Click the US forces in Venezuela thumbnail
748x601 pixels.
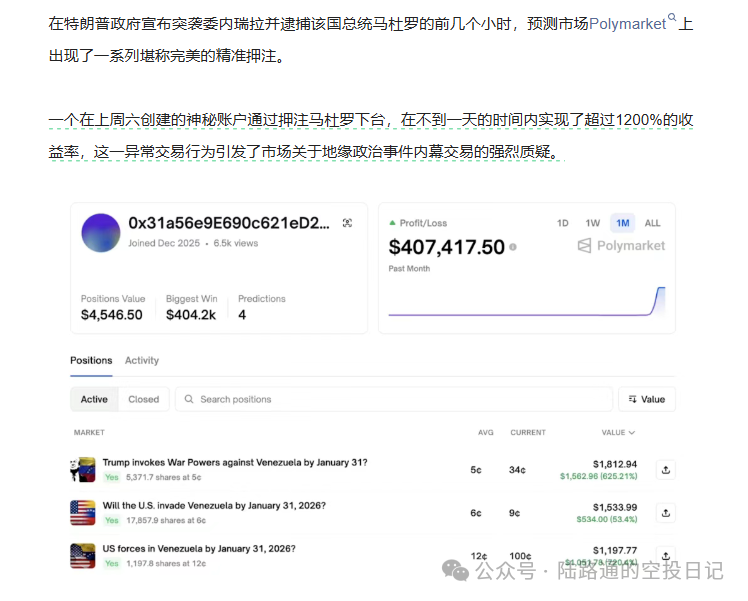(x=83, y=556)
